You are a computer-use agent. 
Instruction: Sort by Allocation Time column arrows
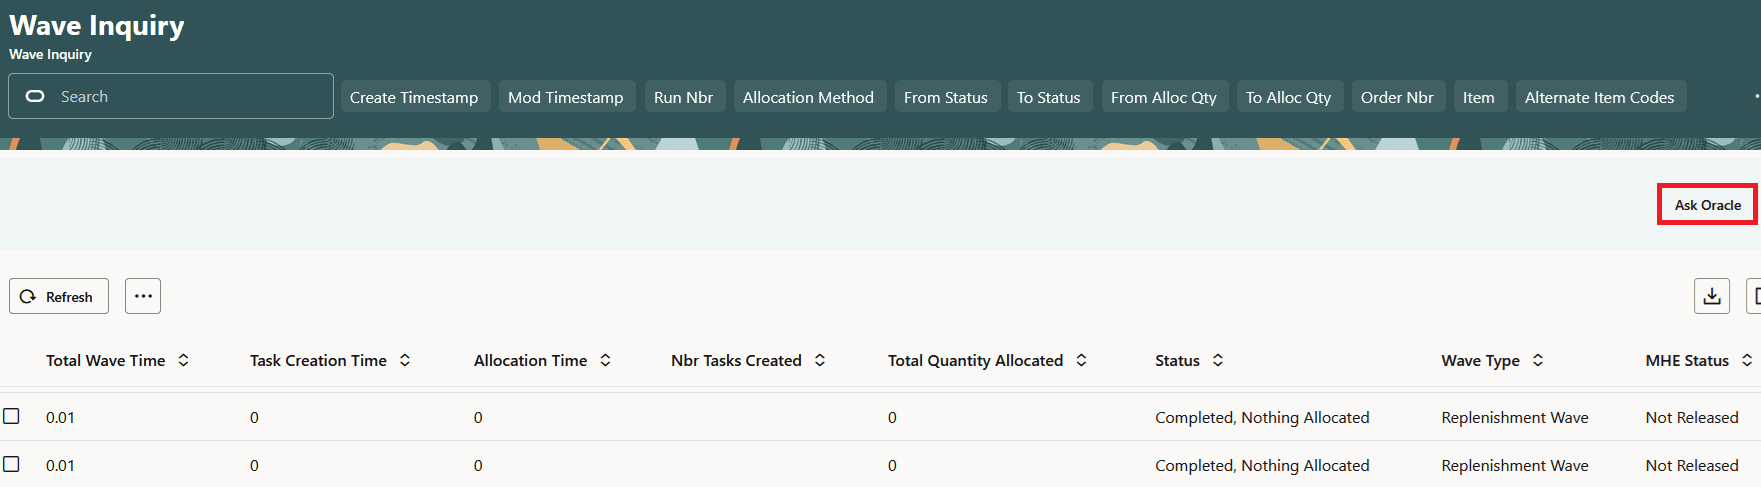click(x=605, y=360)
